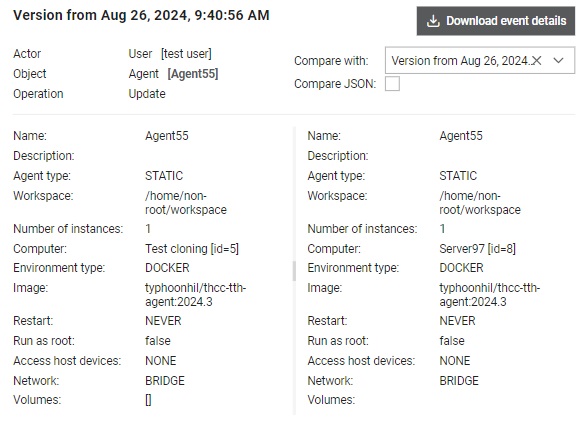The height and width of the screenshot is (427, 583).
Task: Click the right Network BRIDGE value
Action: pyautogui.click(x=459, y=381)
